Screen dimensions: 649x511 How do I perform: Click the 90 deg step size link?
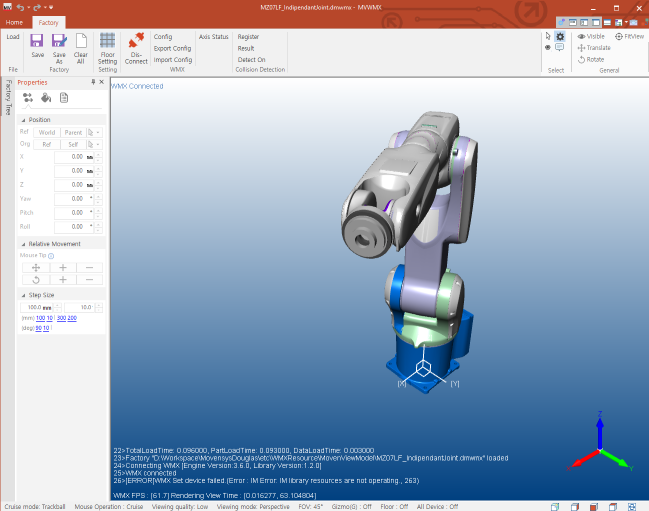click(x=38, y=328)
